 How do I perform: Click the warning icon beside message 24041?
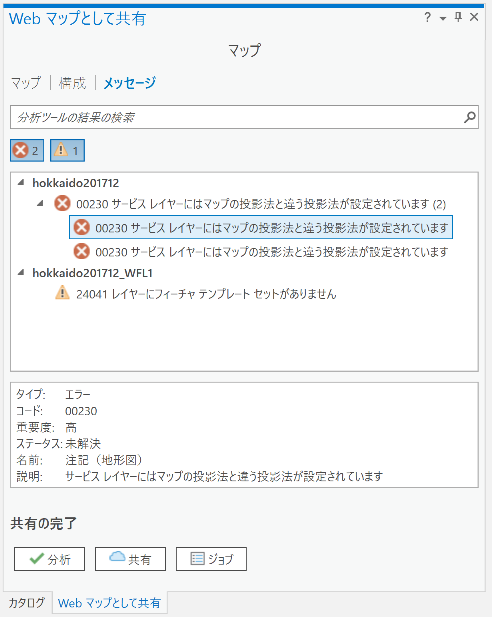point(62,293)
